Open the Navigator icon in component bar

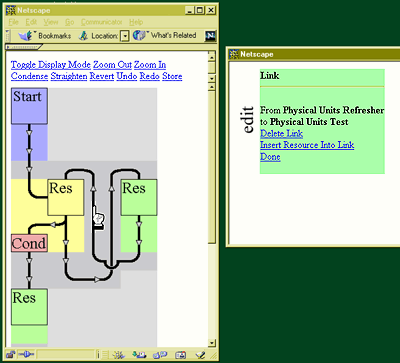(x=118, y=355)
